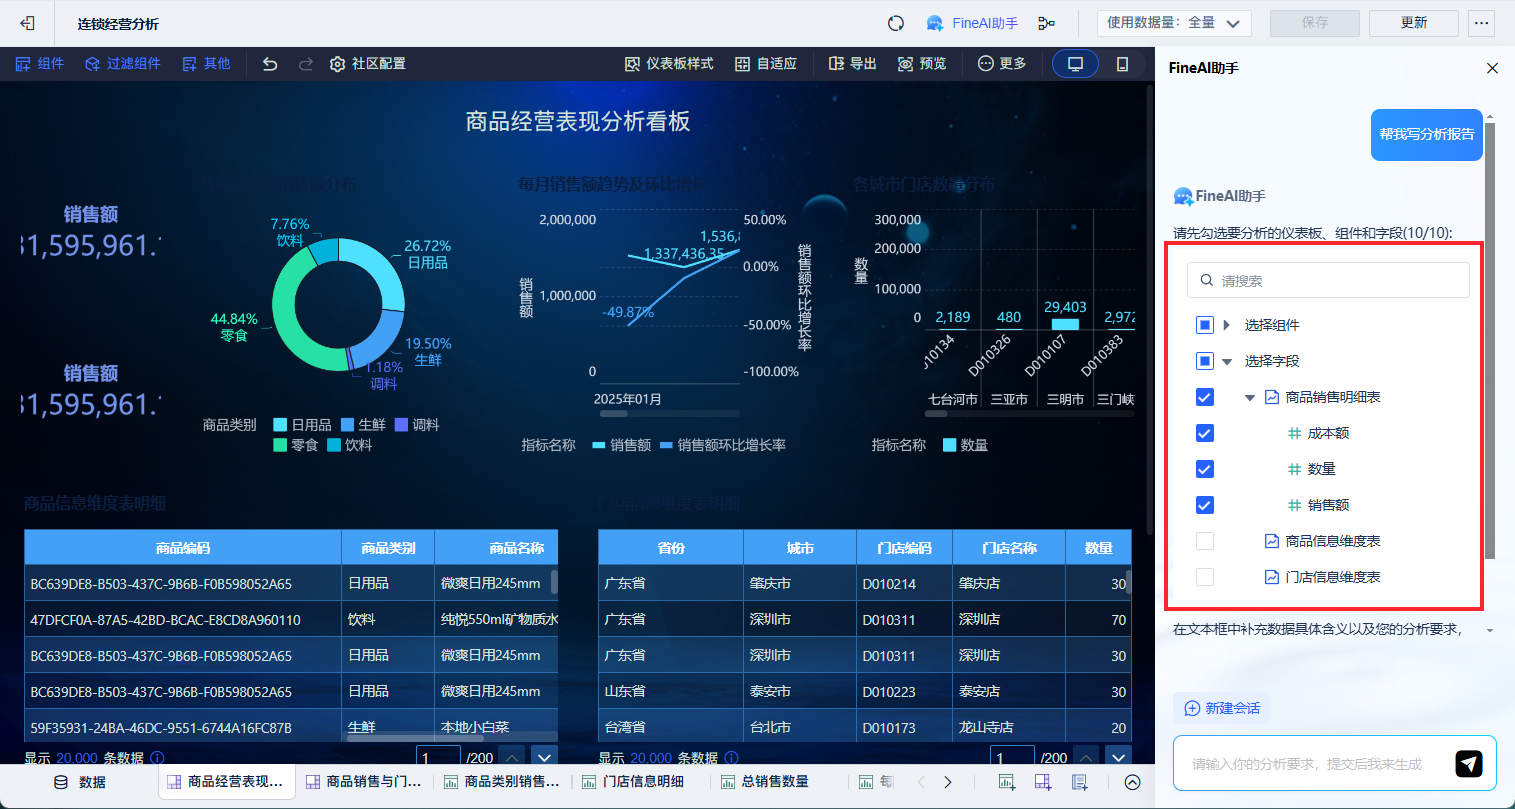Exit the editor via the back icon
The height and width of the screenshot is (809, 1515).
click(x=27, y=23)
